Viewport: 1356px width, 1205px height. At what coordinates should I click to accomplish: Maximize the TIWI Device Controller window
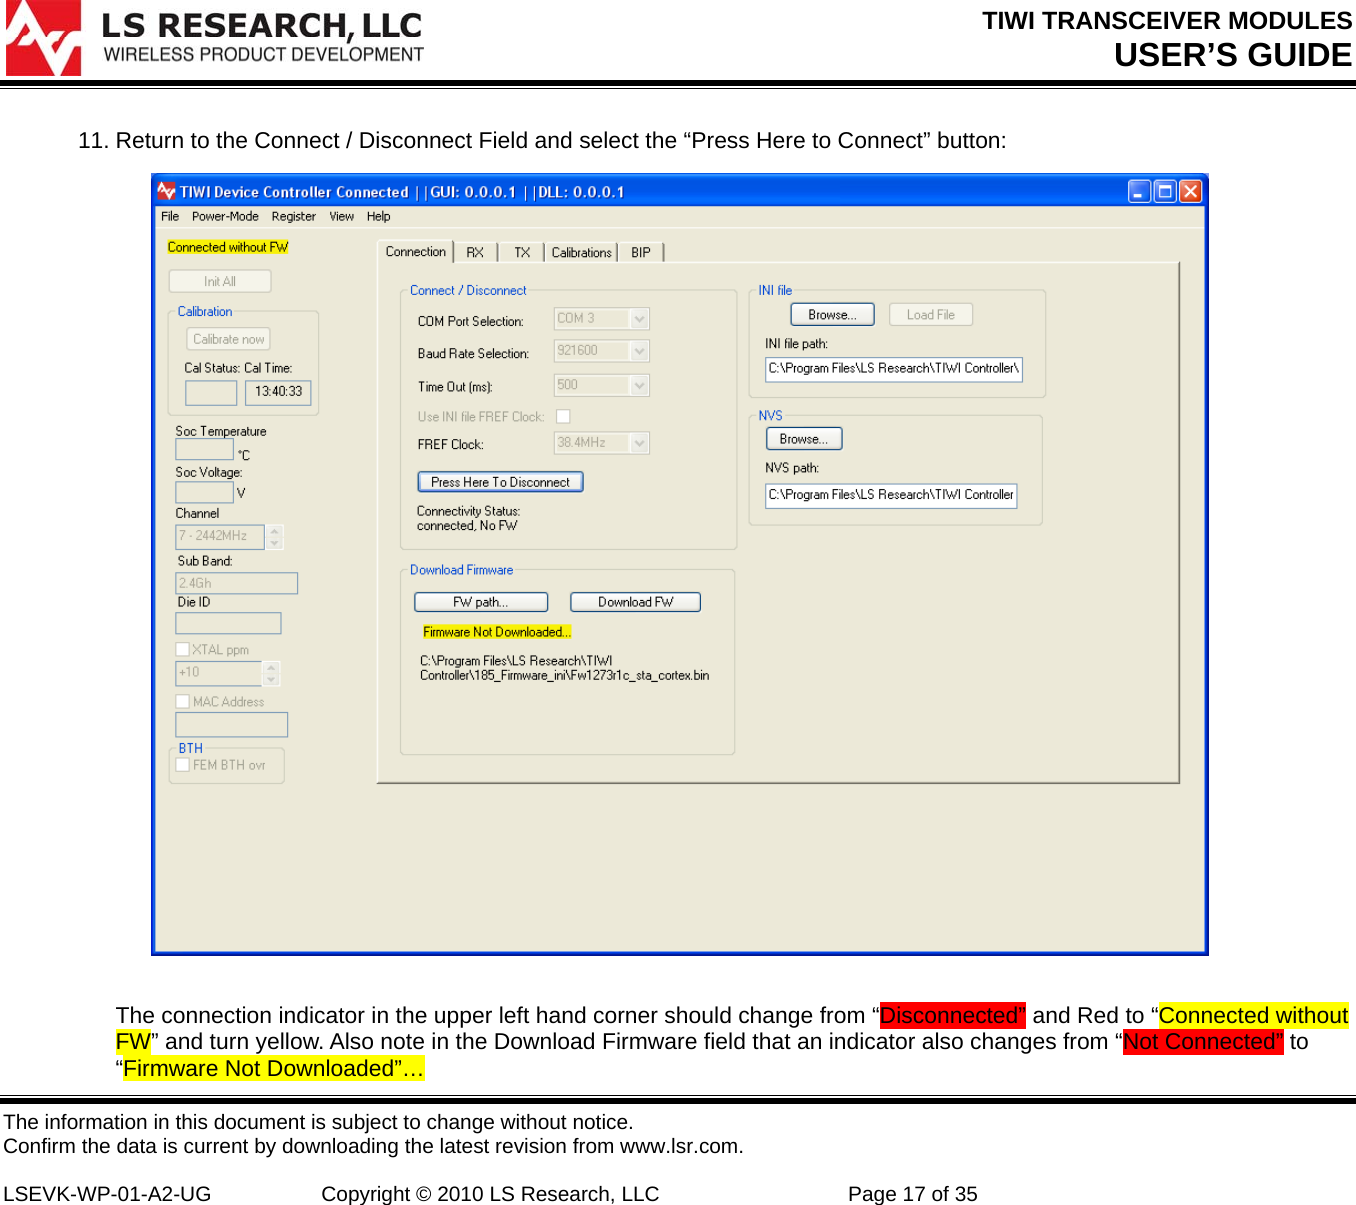click(1165, 191)
